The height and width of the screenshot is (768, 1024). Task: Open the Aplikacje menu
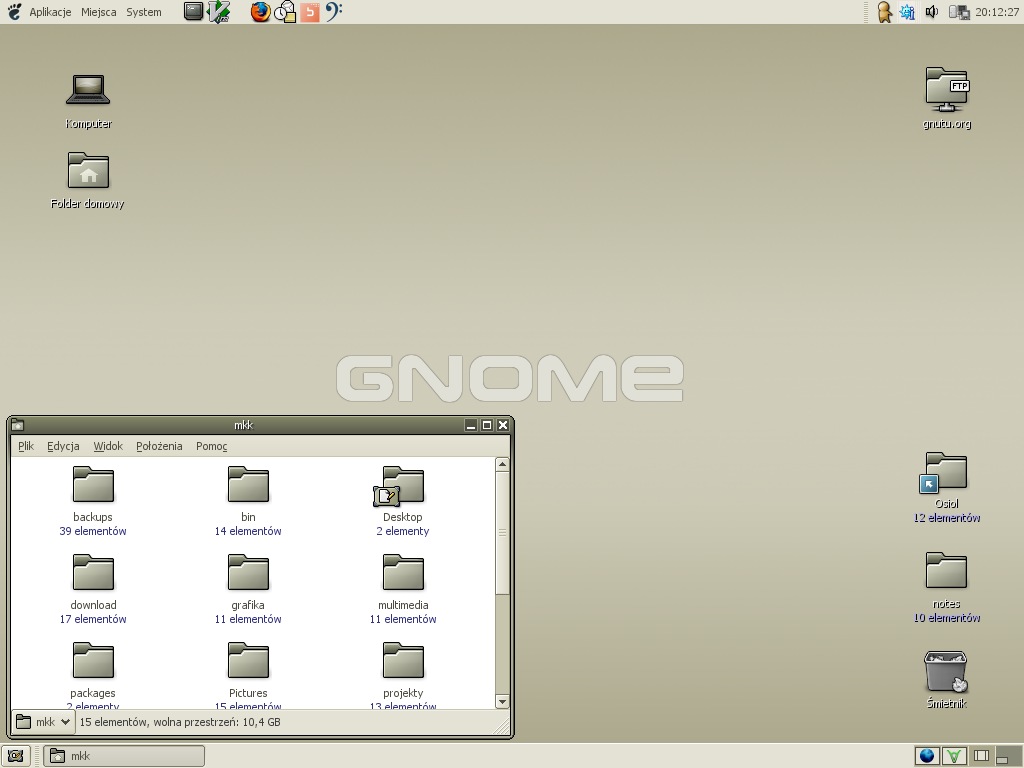[50, 12]
